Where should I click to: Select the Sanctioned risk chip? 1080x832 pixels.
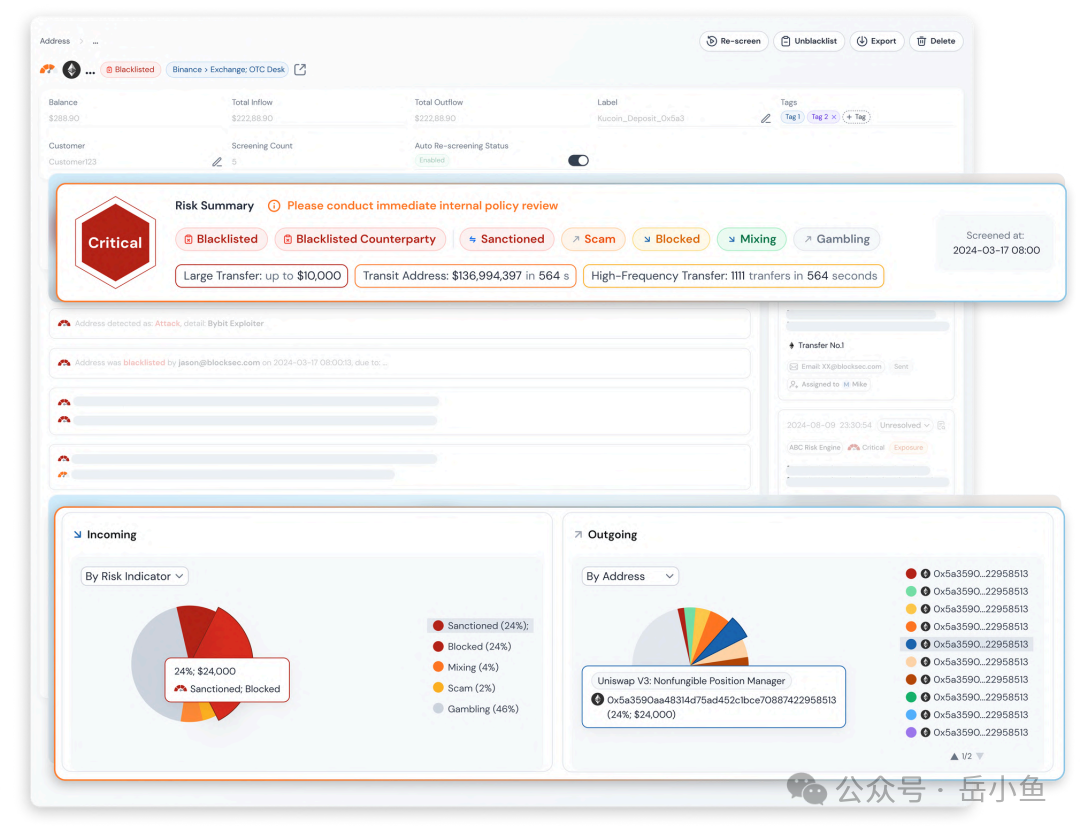coord(506,239)
